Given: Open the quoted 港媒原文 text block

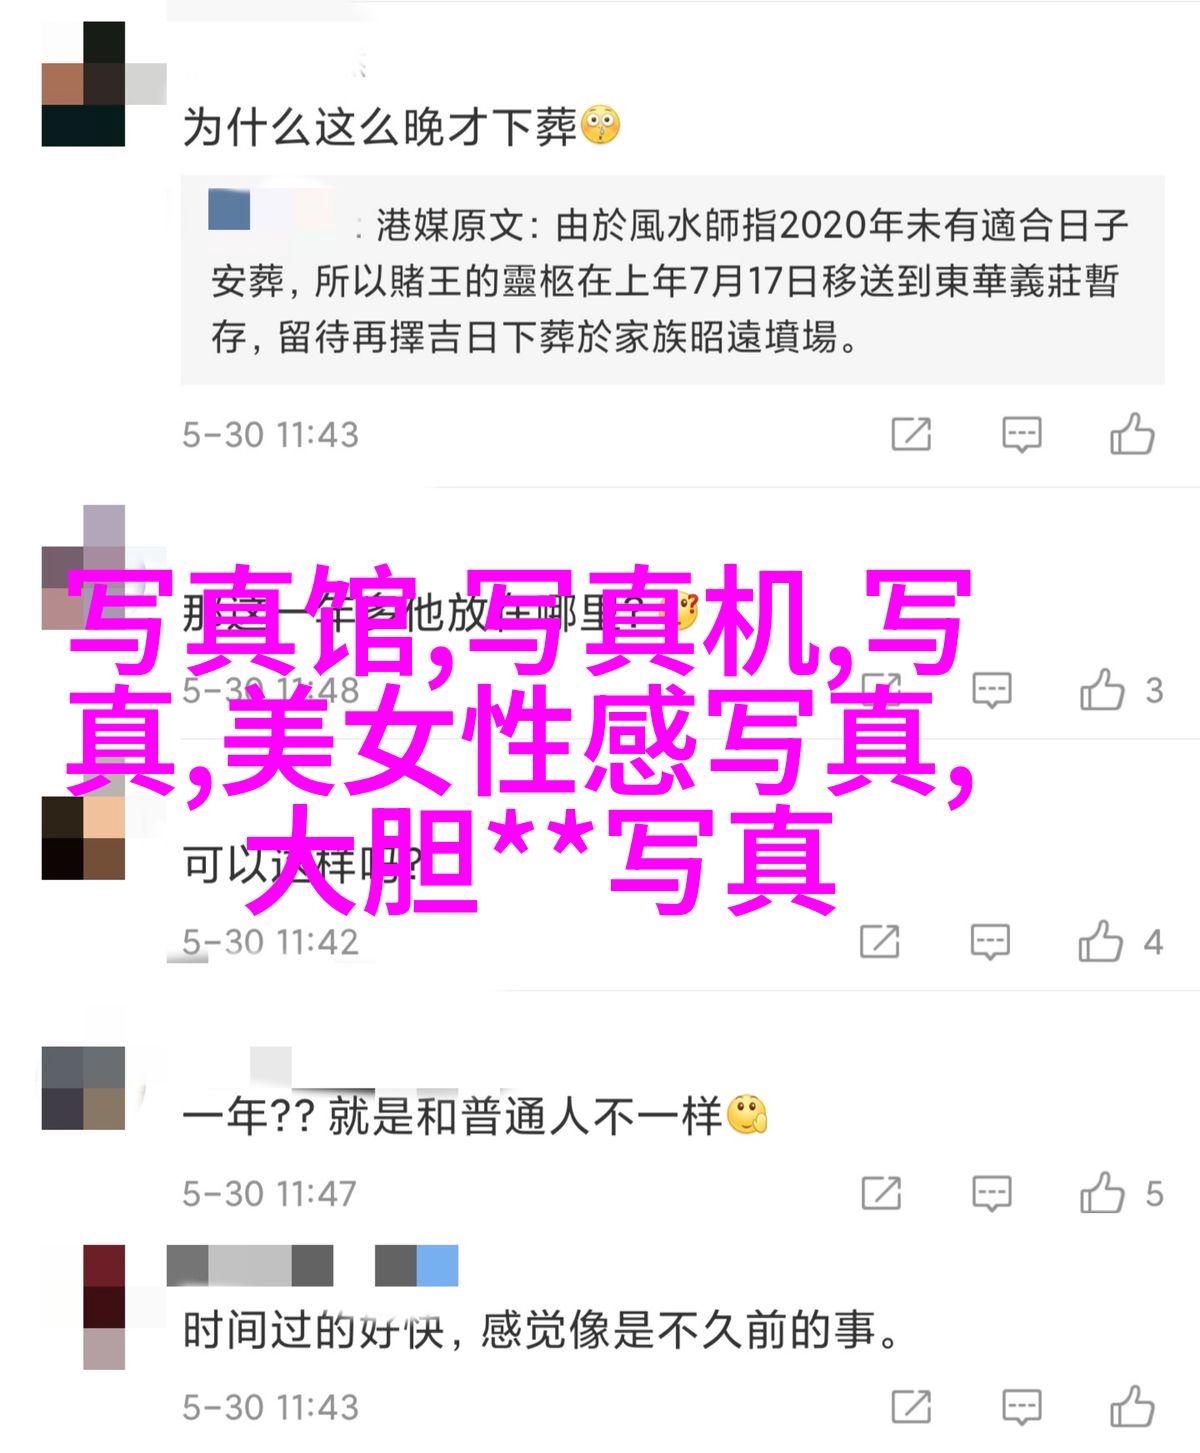Looking at the screenshot, I should pyautogui.click(x=672, y=280).
